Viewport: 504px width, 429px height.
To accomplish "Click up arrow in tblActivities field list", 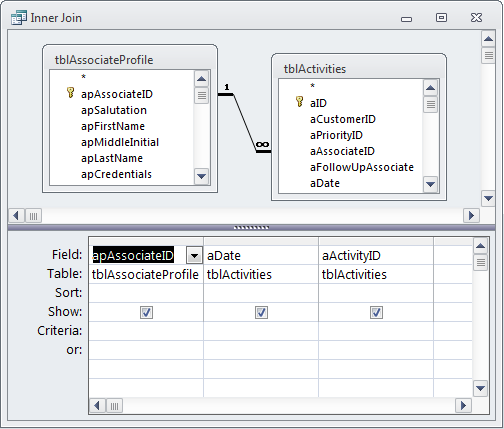I will click(430, 88).
